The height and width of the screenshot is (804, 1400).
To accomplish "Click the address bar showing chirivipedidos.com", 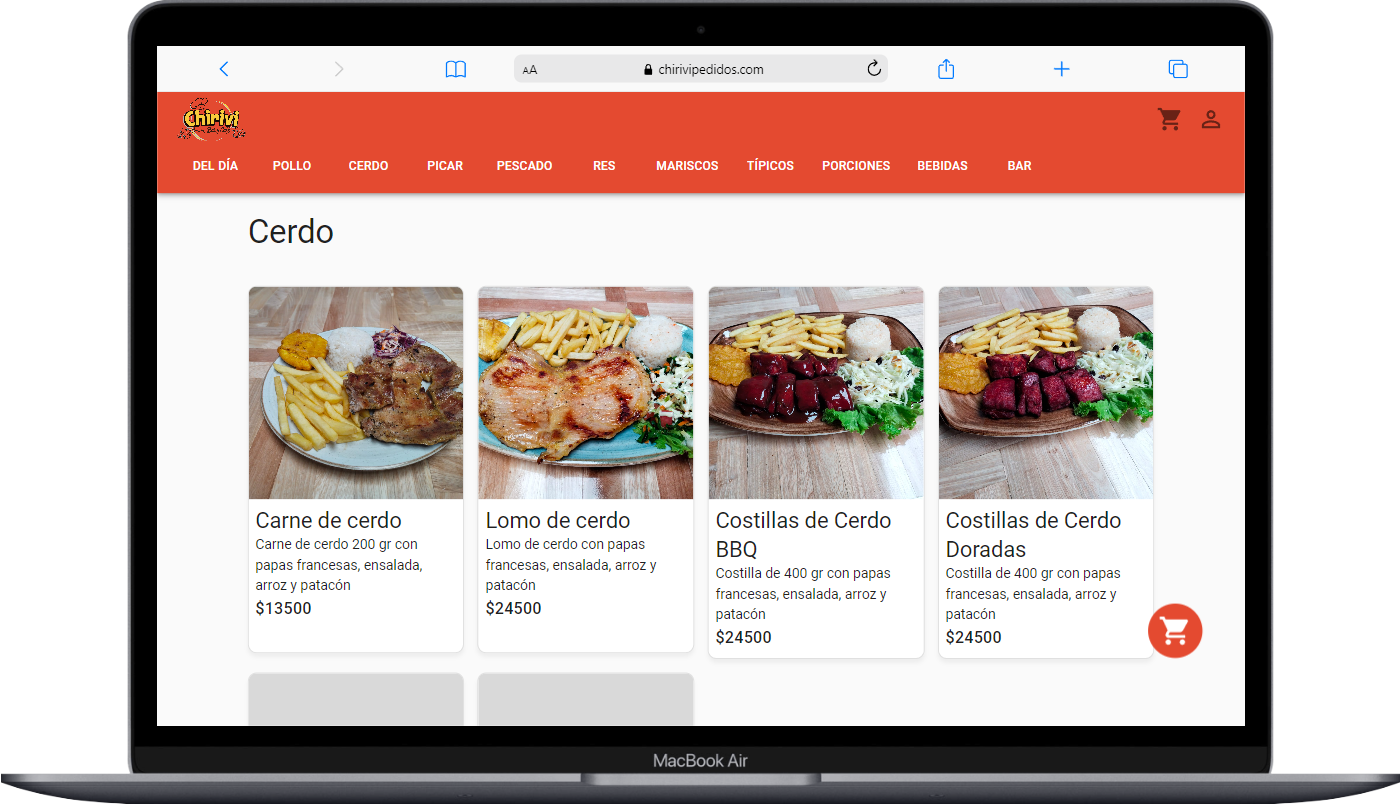I will coord(713,68).
